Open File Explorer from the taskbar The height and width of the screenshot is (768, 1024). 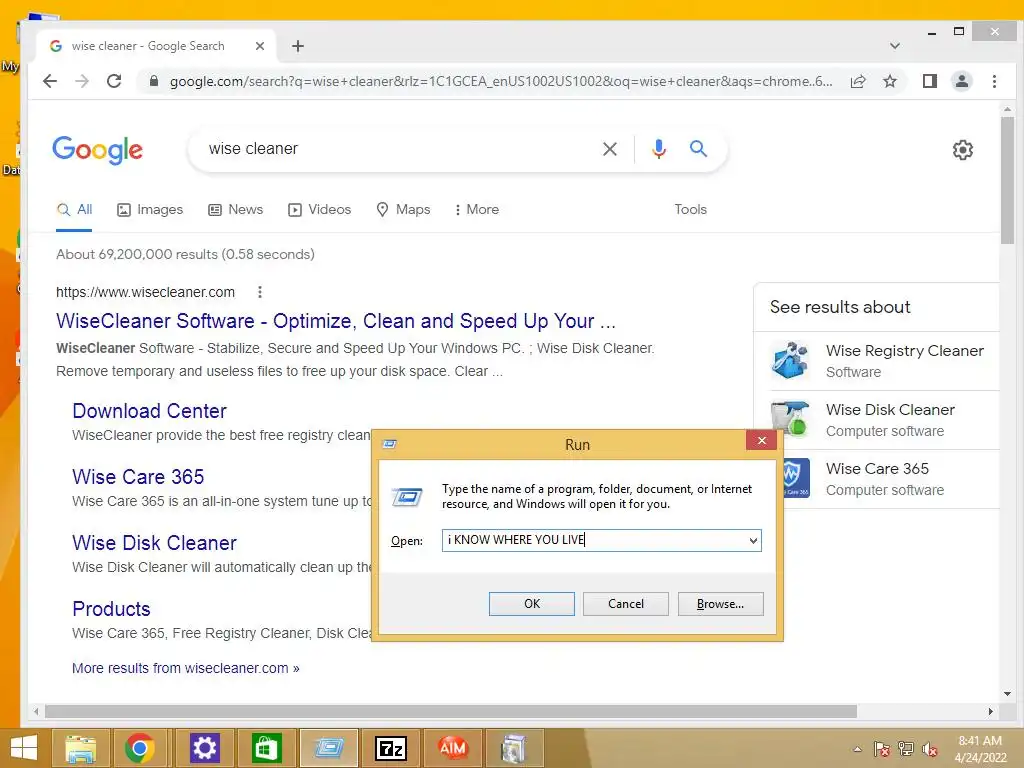pyautogui.click(x=80, y=748)
